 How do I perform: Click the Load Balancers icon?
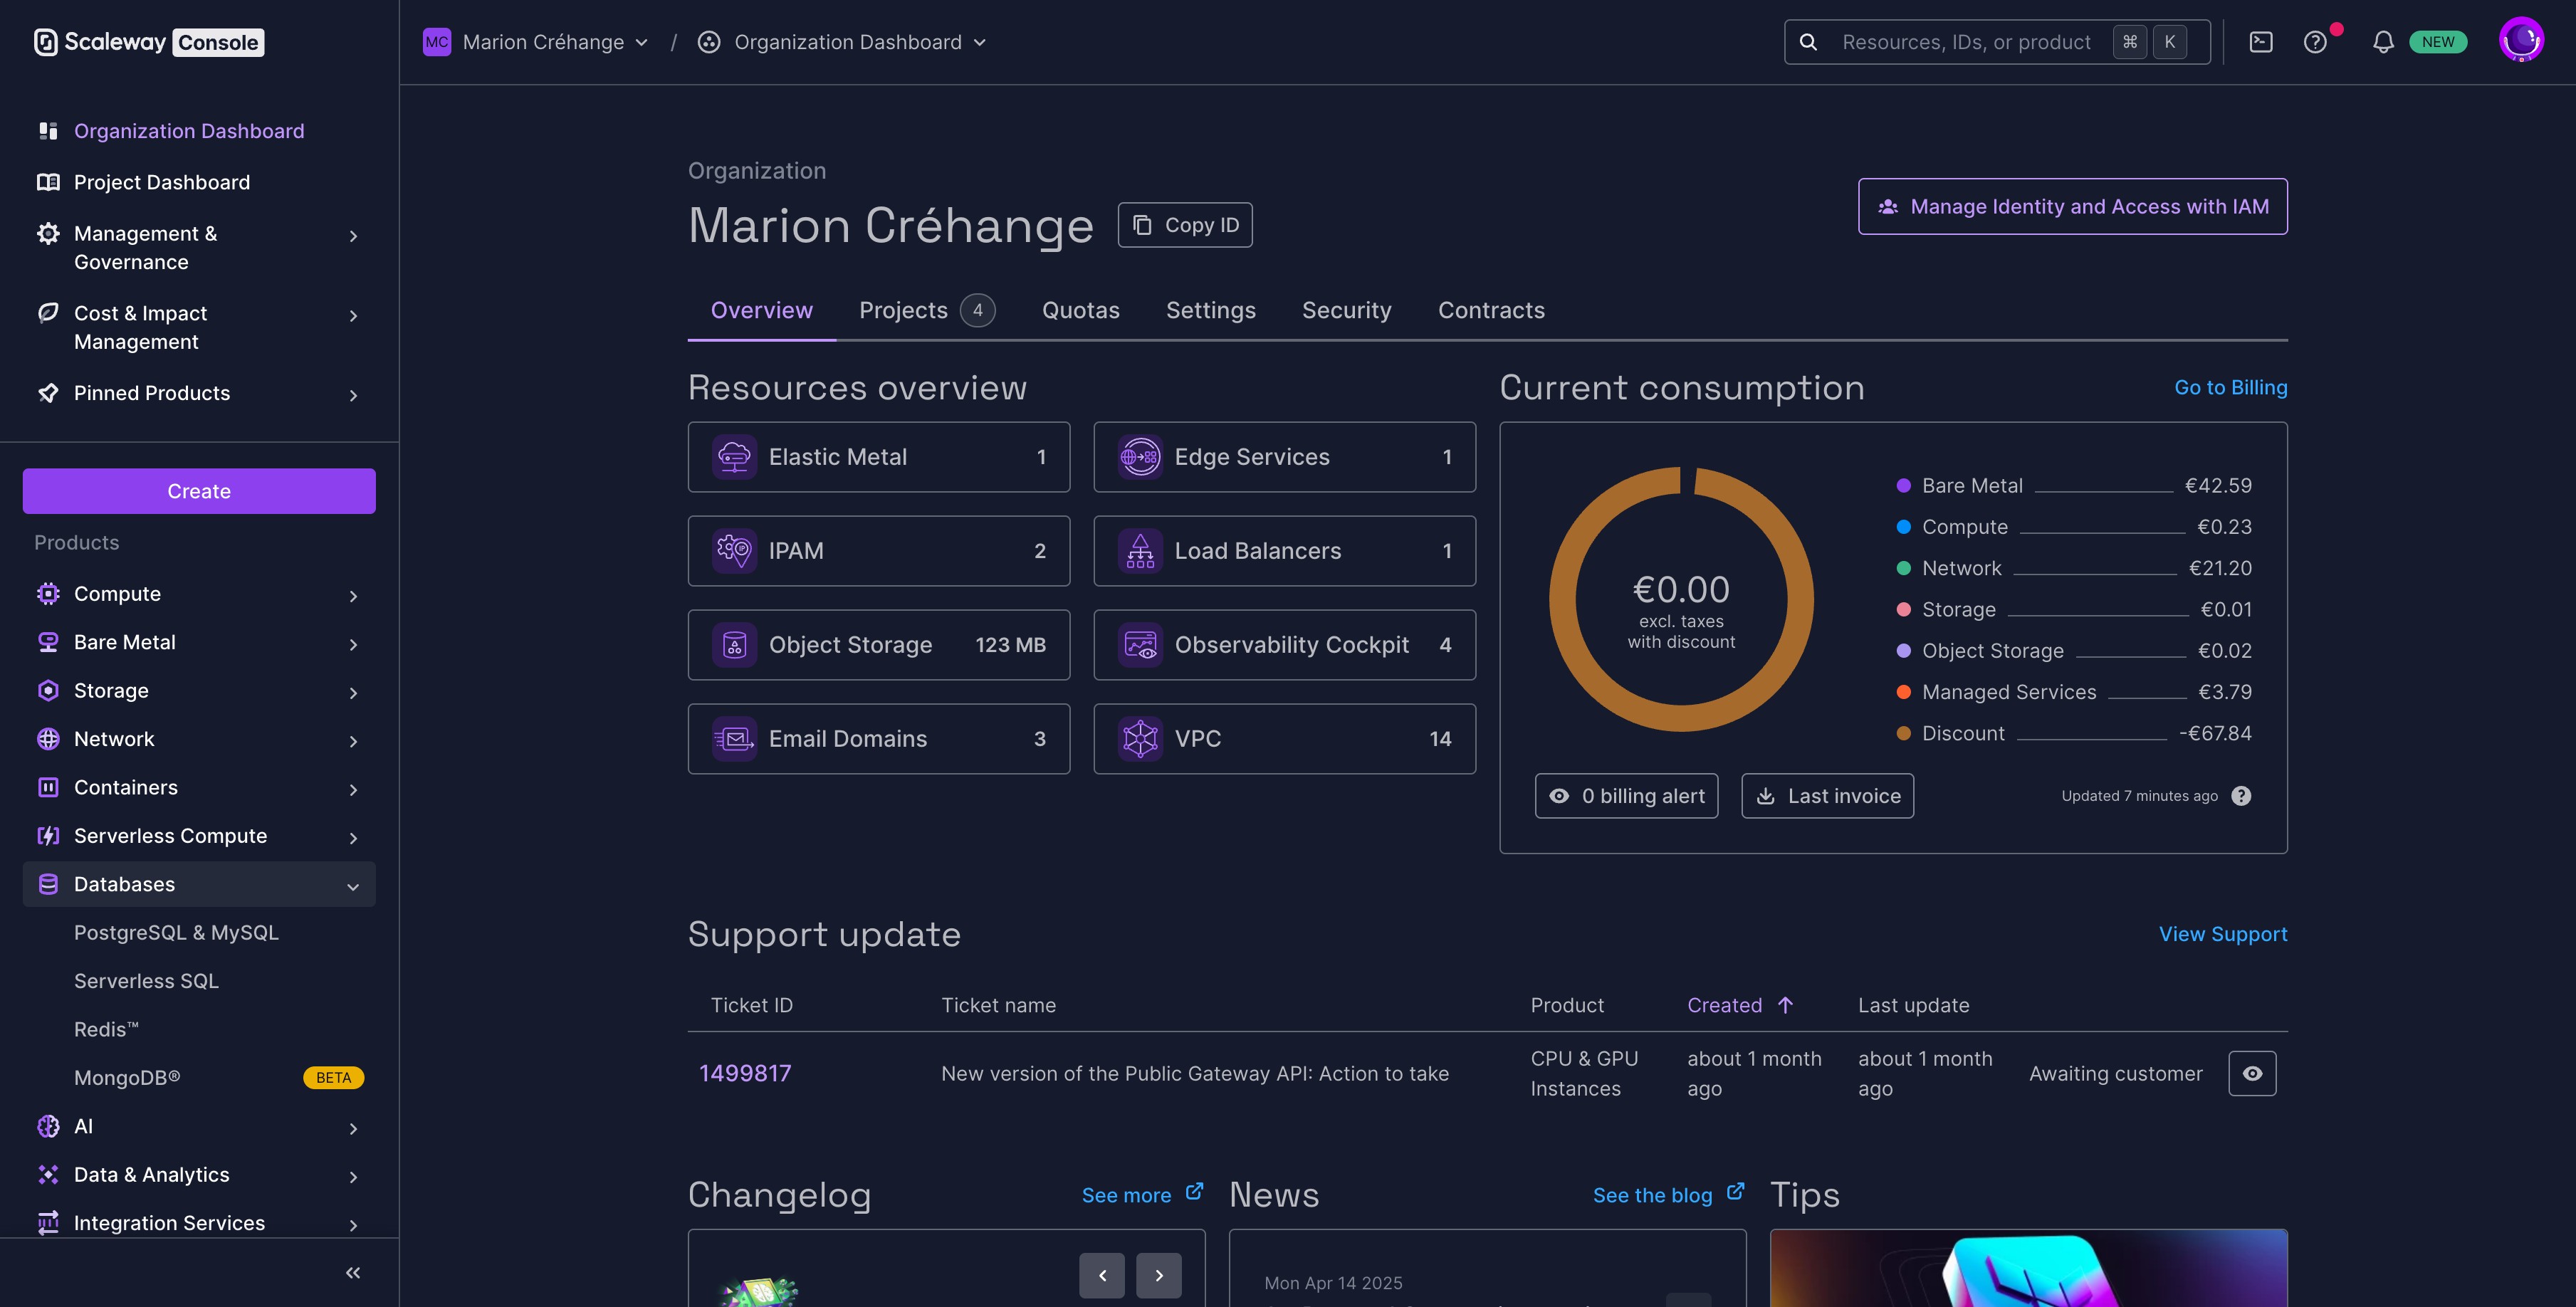1140,551
